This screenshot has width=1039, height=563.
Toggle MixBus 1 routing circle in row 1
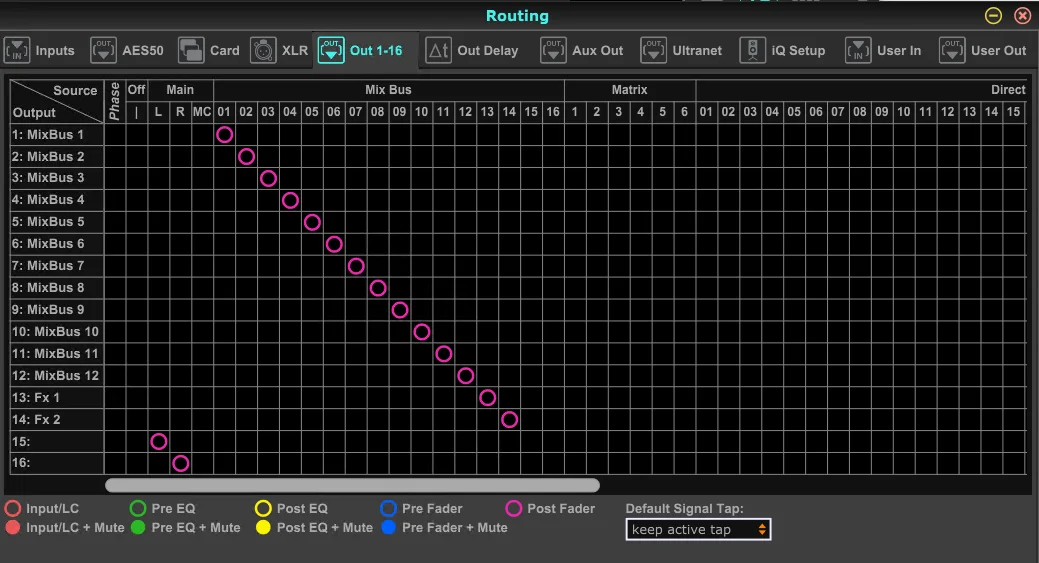tap(225, 134)
